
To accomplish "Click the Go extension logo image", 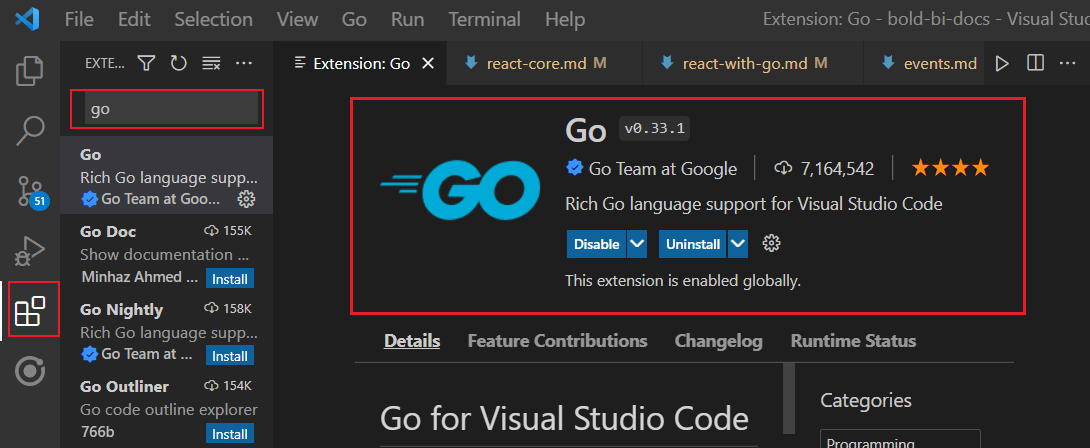I will [460, 191].
